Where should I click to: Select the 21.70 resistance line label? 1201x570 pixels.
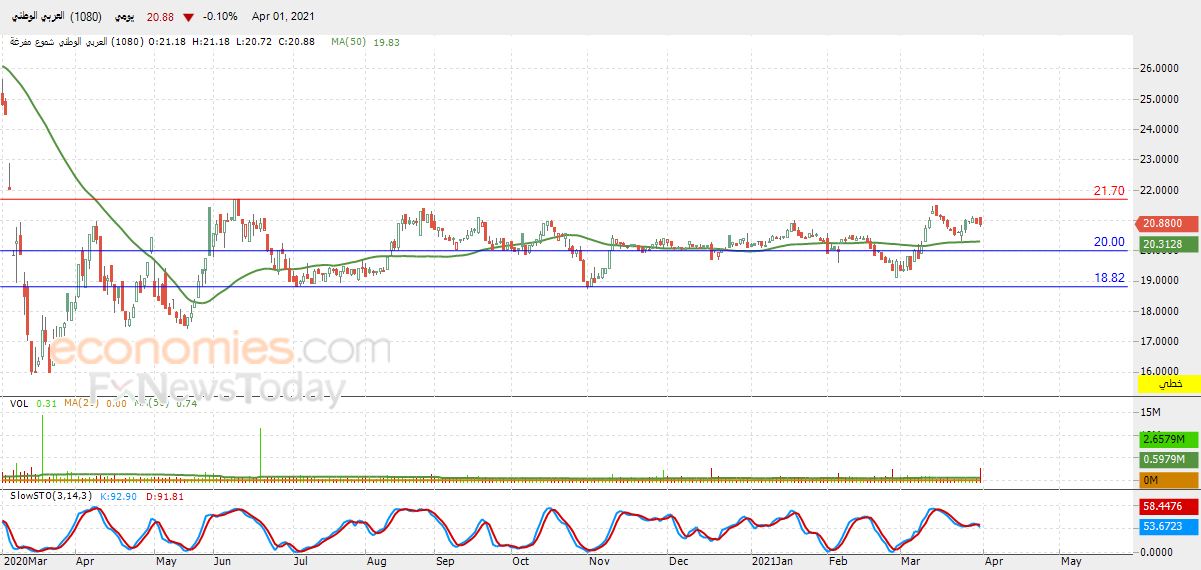pyautogui.click(x=1109, y=191)
